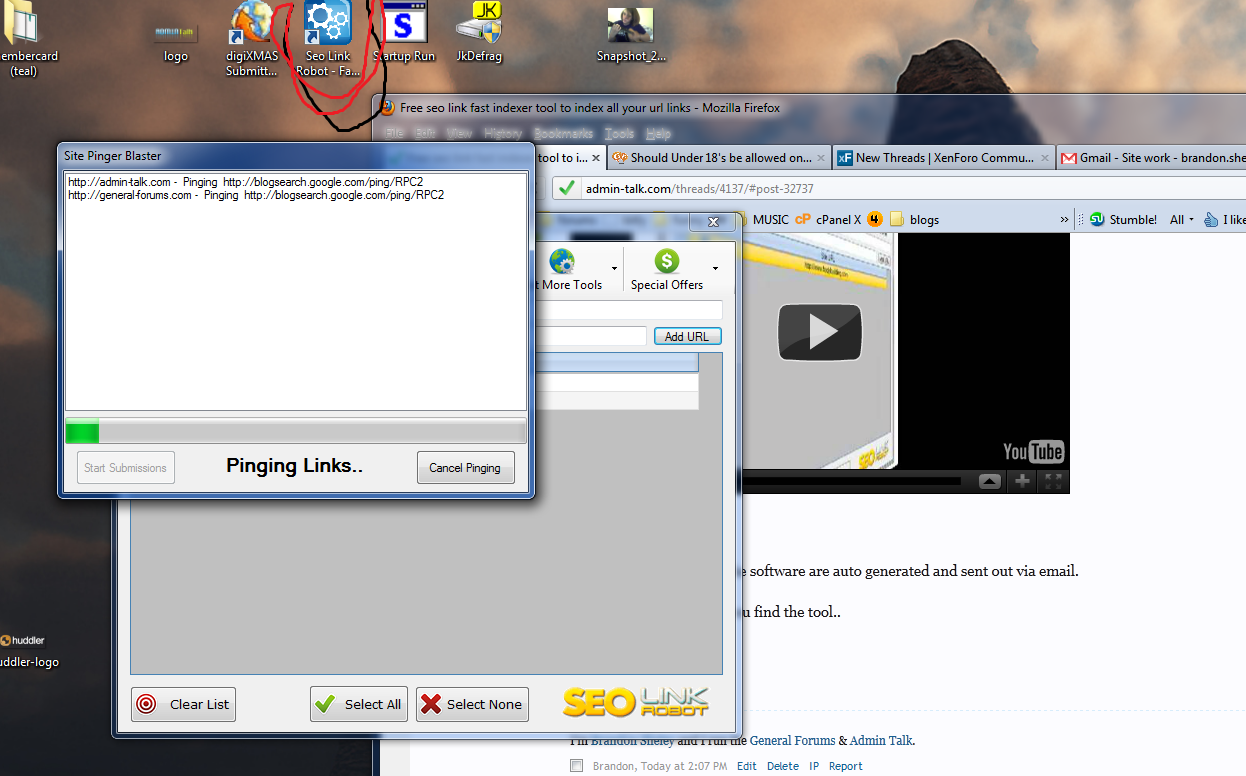Screen dimensions: 1246x776
Task: Open the Firefox Help menu
Action: point(658,133)
